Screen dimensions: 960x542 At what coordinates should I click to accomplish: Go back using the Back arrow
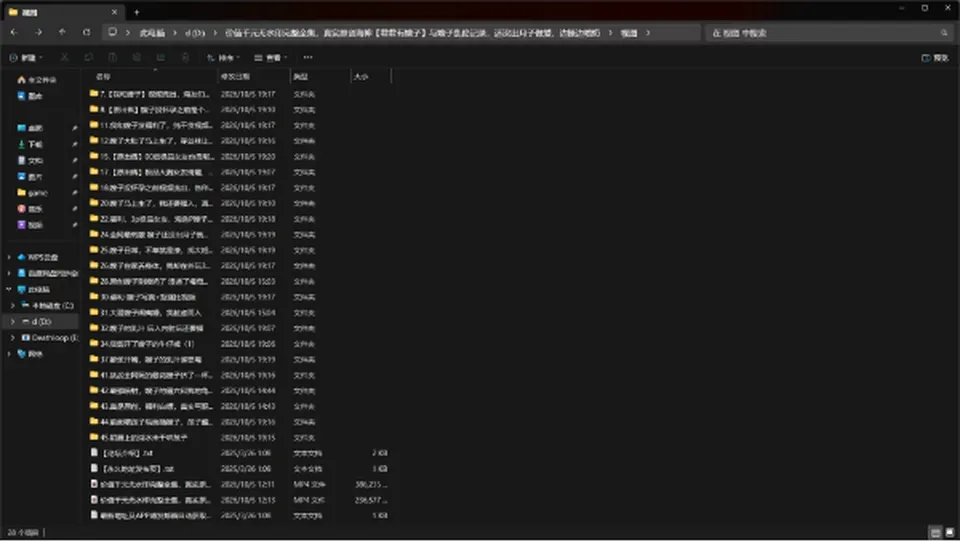(14, 32)
